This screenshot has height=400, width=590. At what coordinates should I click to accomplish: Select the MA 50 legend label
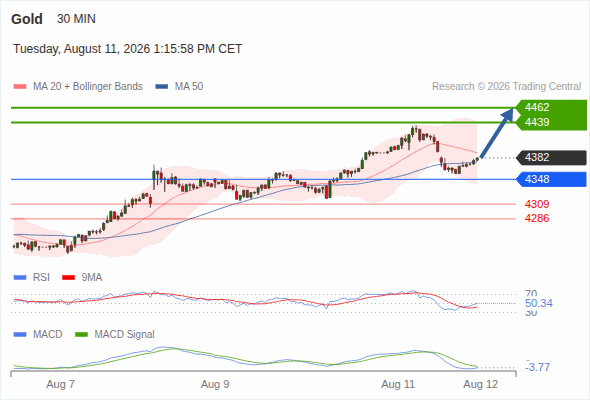click(189, 87)
